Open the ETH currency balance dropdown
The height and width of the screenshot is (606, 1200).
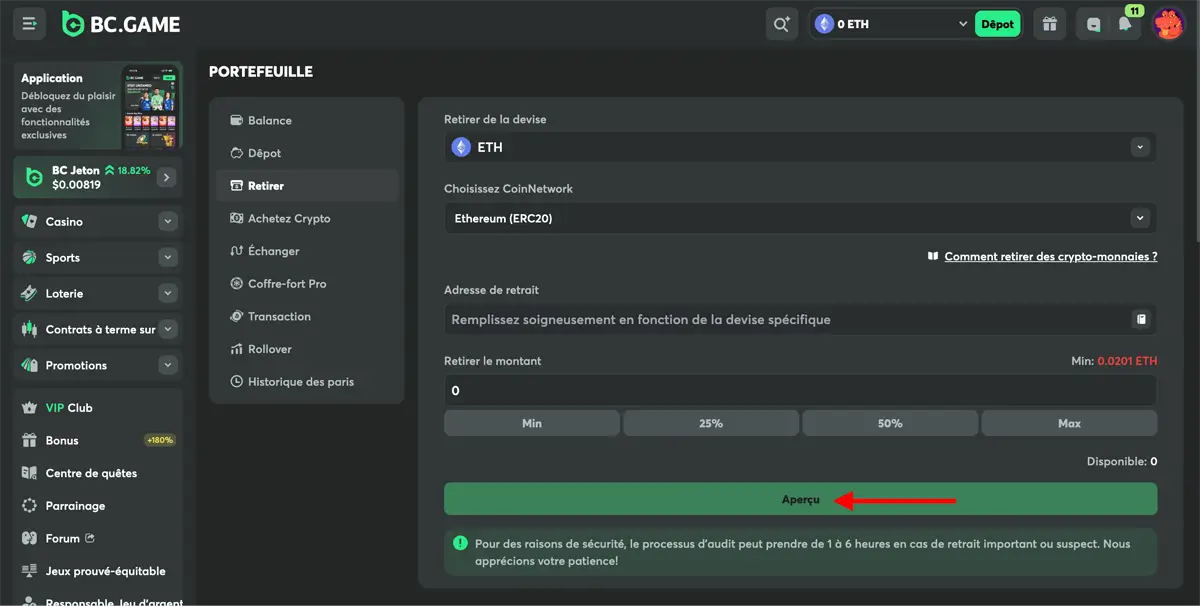[x=888, y=23]
